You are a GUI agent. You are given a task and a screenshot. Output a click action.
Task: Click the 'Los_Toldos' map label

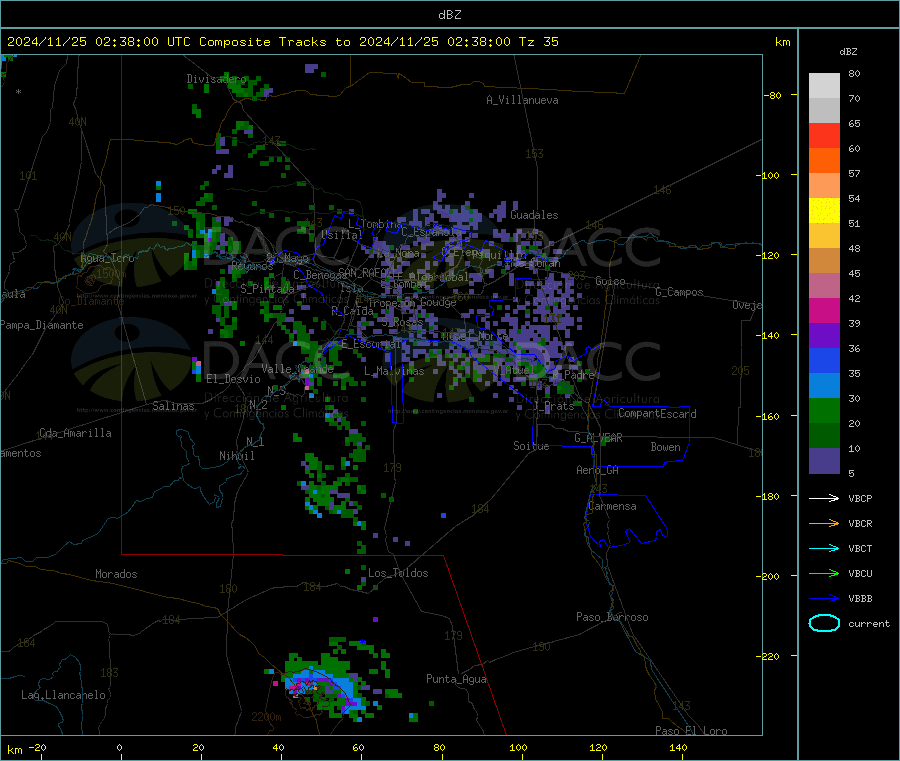coord(398,573)
